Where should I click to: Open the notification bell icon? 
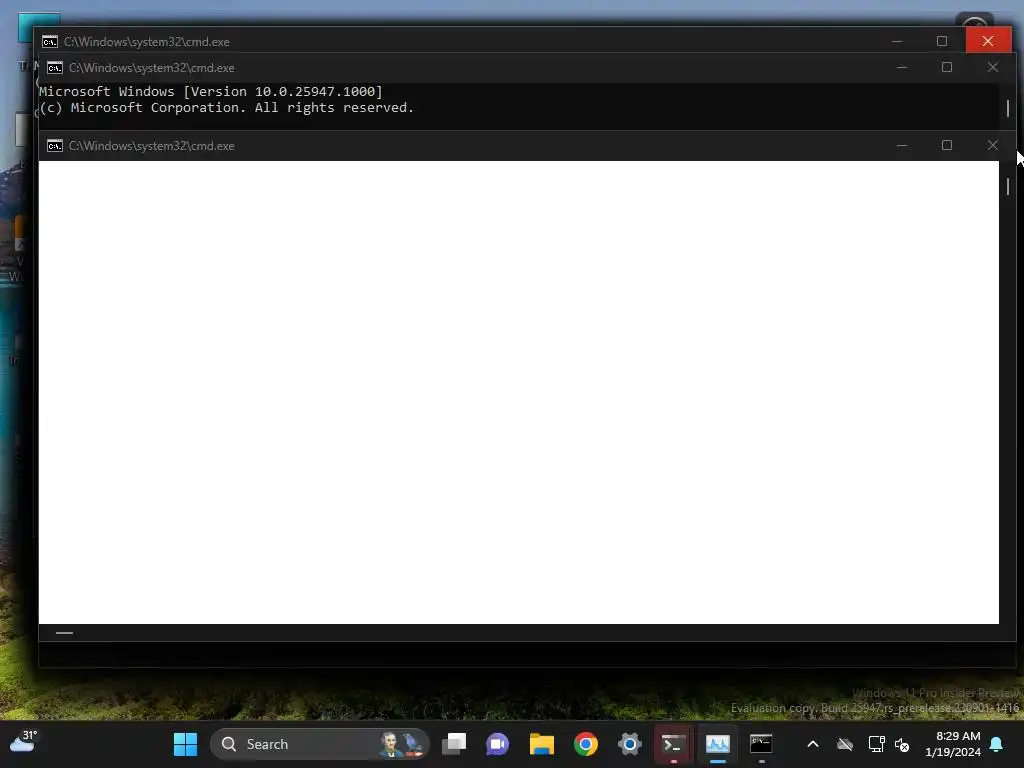pos(997,744)
